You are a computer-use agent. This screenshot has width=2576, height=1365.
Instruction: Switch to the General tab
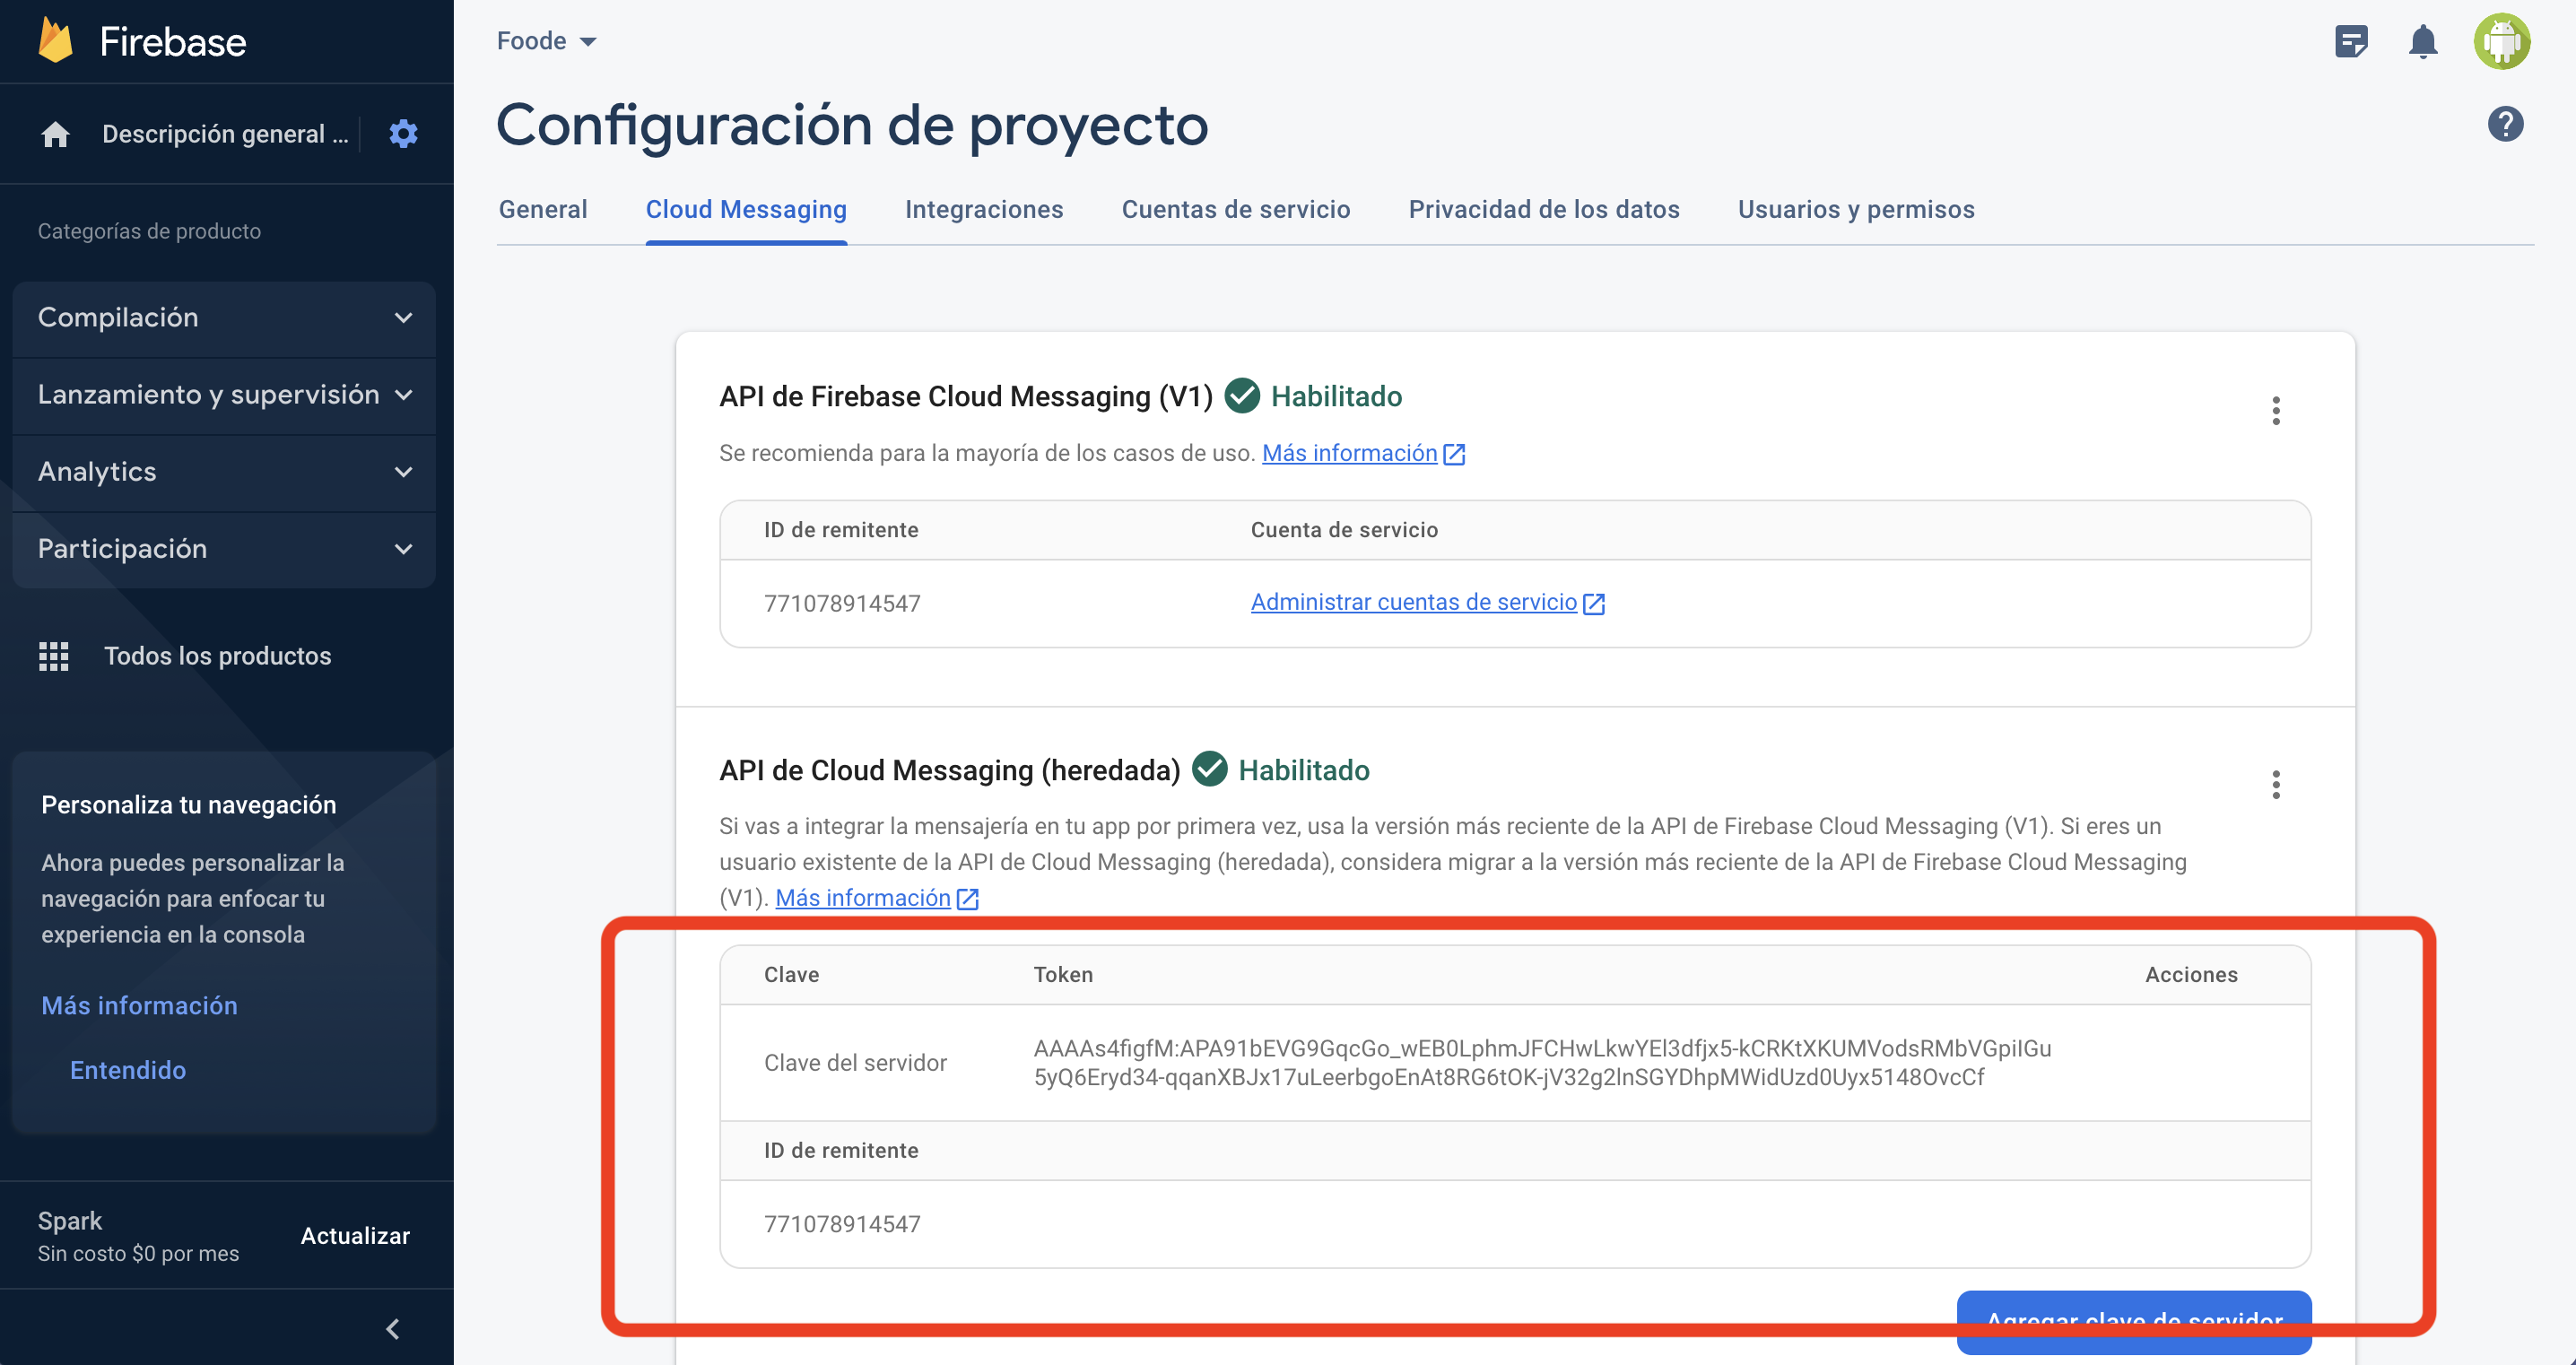[543, 210]
